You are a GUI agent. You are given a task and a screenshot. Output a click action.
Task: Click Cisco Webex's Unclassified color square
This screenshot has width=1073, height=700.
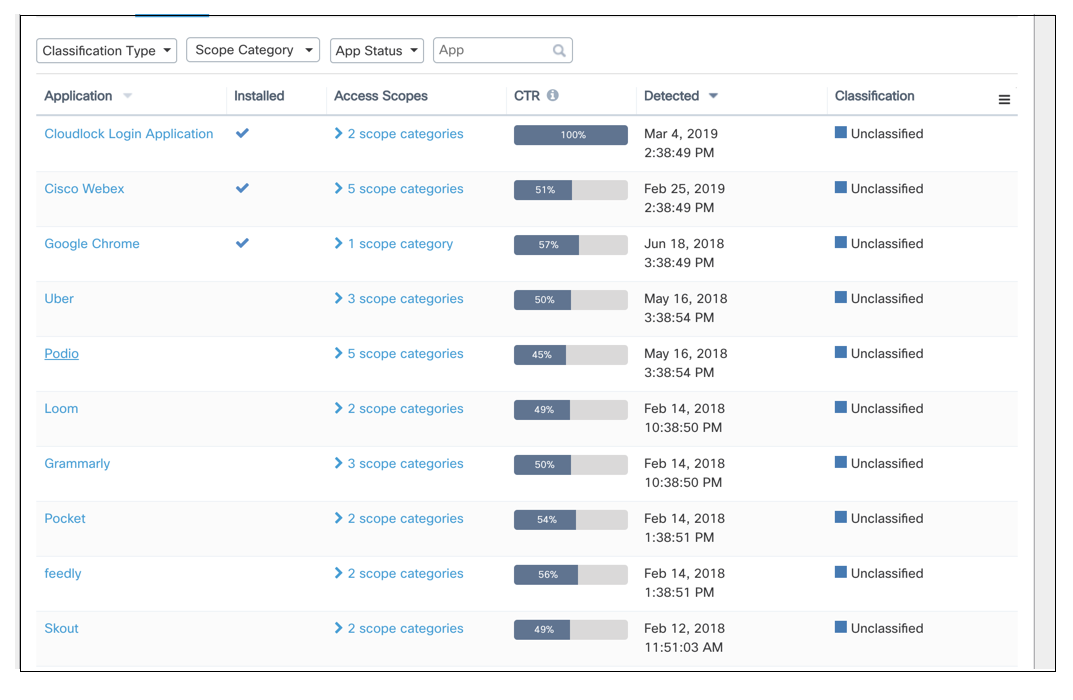pos(841,187)
